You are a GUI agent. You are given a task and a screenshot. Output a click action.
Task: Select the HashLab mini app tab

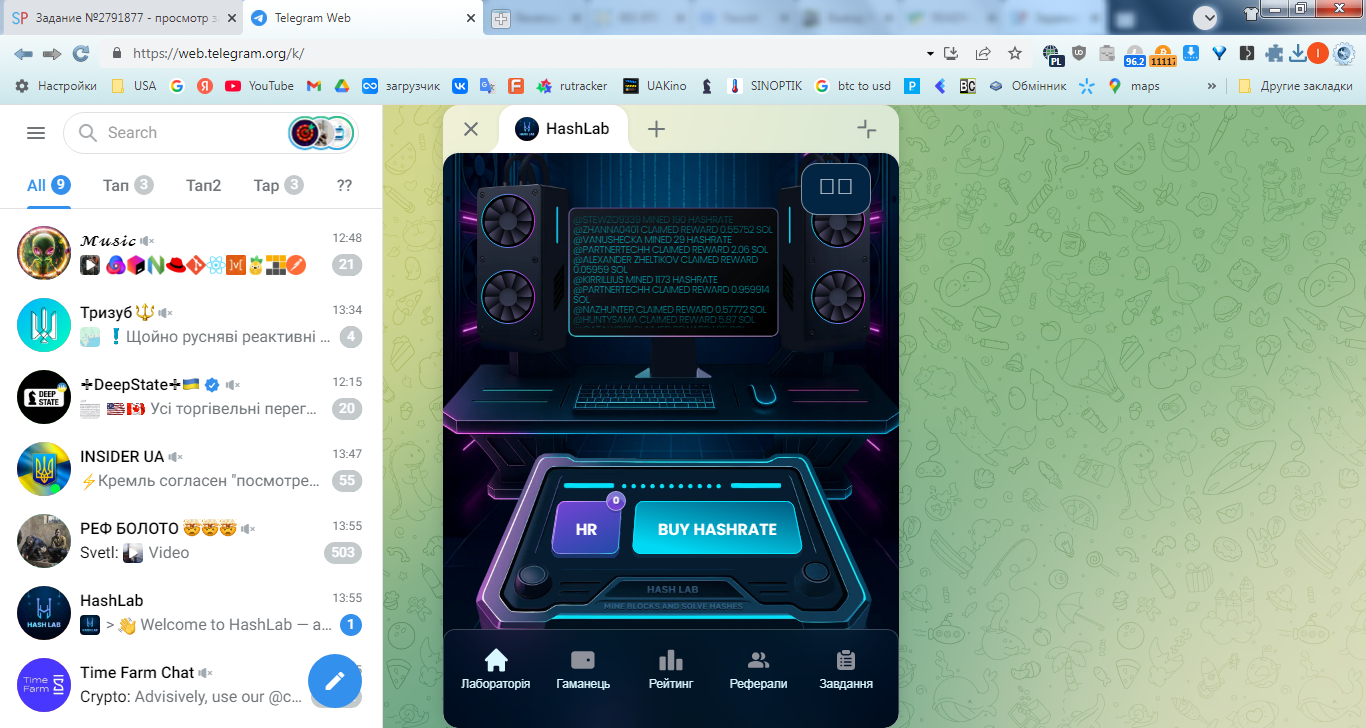[x=563, y=129]
